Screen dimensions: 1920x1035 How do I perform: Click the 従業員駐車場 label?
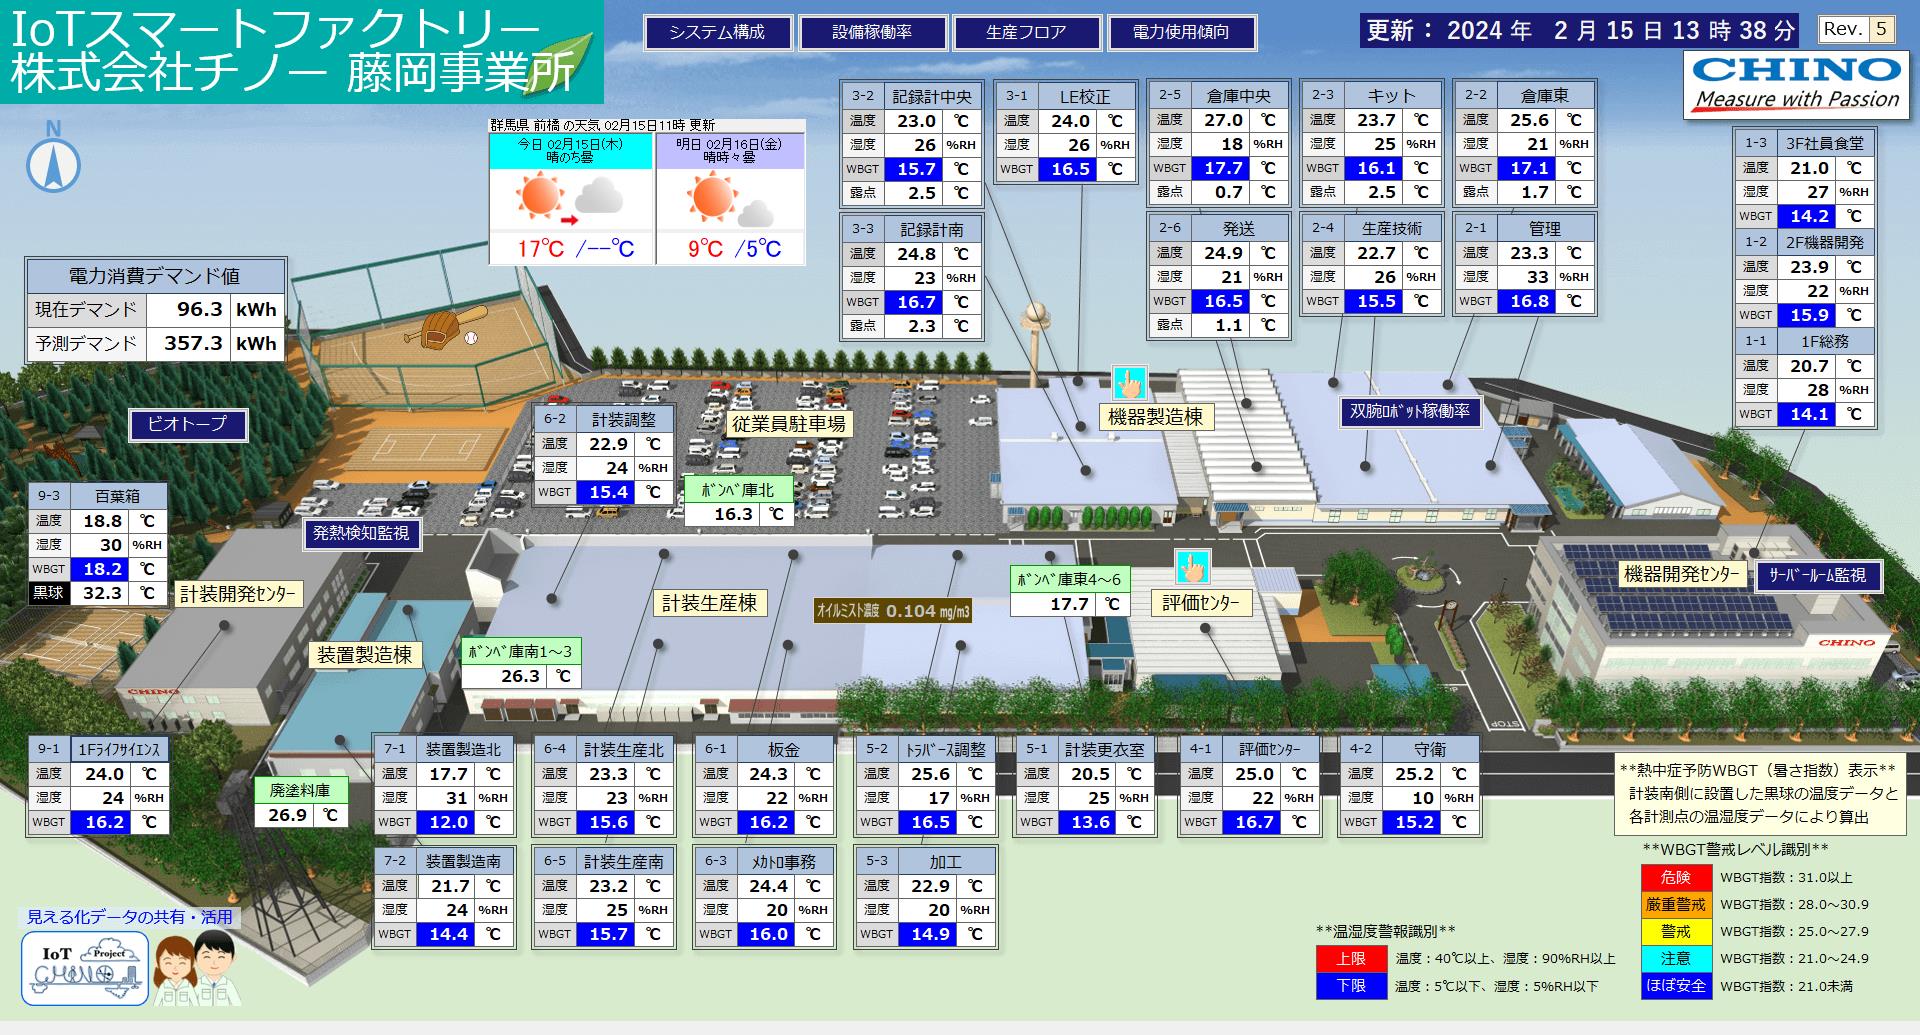[x=788, y=423]
